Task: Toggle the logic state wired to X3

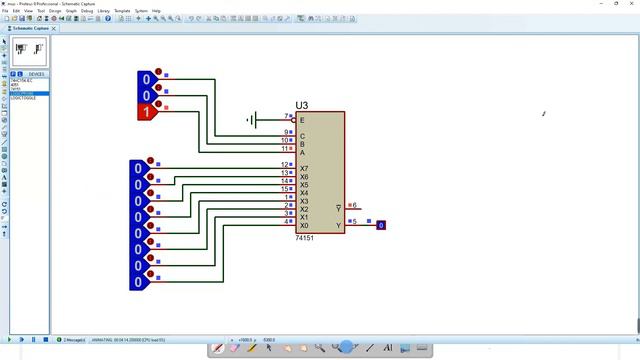Action: coord(138,233)
